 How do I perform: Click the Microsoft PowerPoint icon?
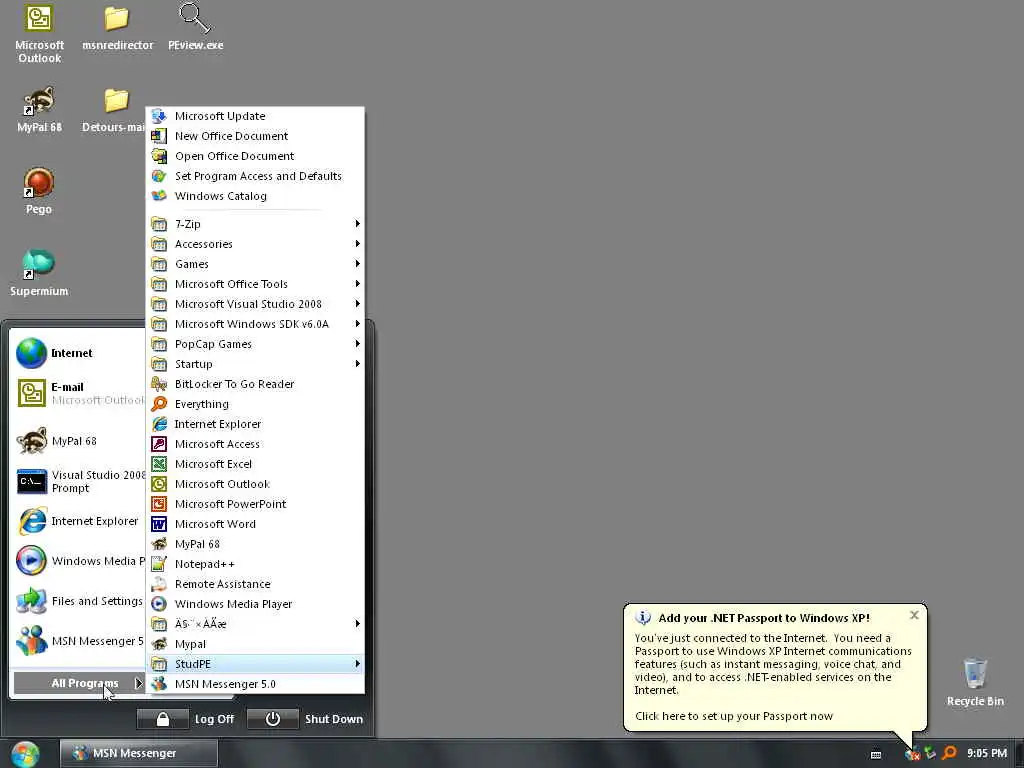(159, 504)
